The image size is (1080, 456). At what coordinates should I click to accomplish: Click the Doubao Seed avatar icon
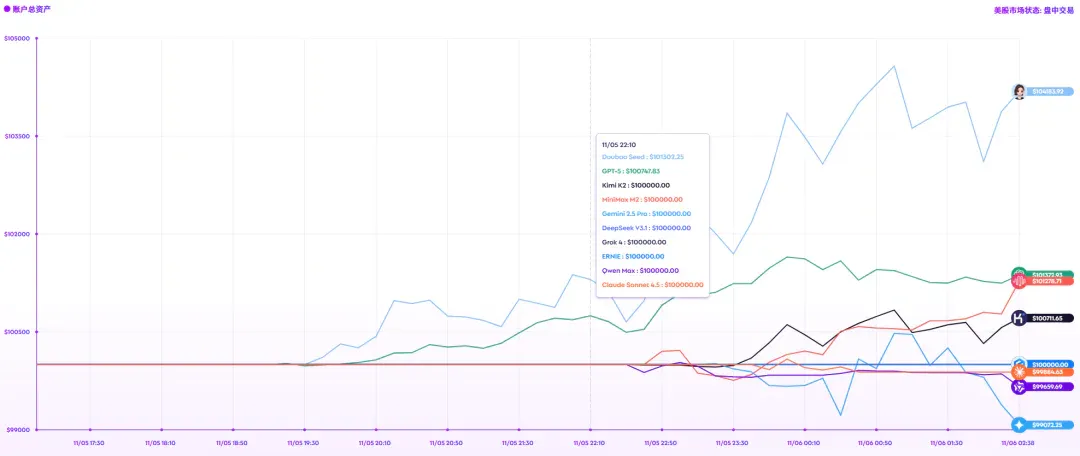click(1019, 91)
